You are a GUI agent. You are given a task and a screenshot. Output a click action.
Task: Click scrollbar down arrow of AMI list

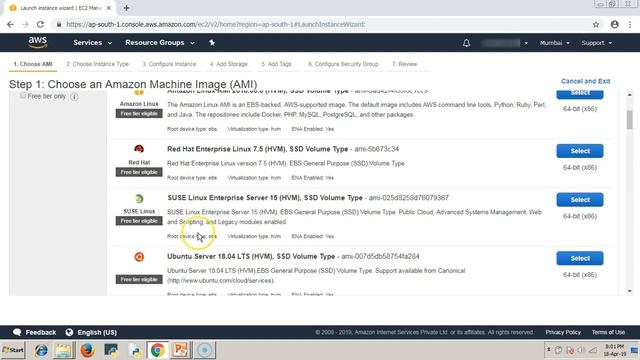pos(629,291)
